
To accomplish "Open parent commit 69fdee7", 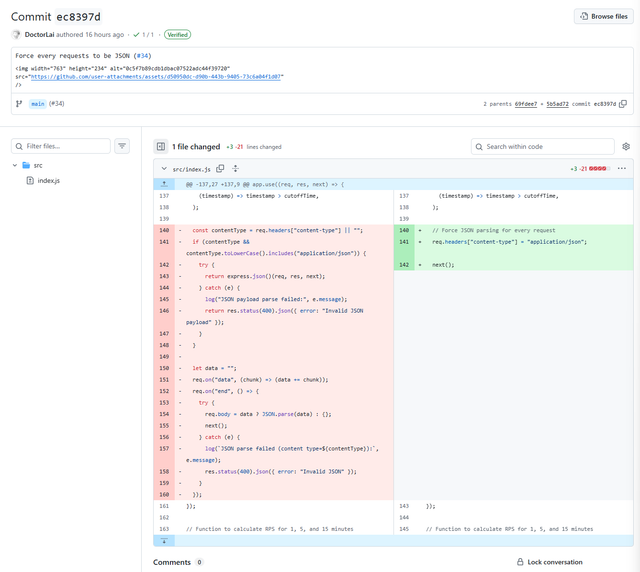I will (x=526, y=104).
